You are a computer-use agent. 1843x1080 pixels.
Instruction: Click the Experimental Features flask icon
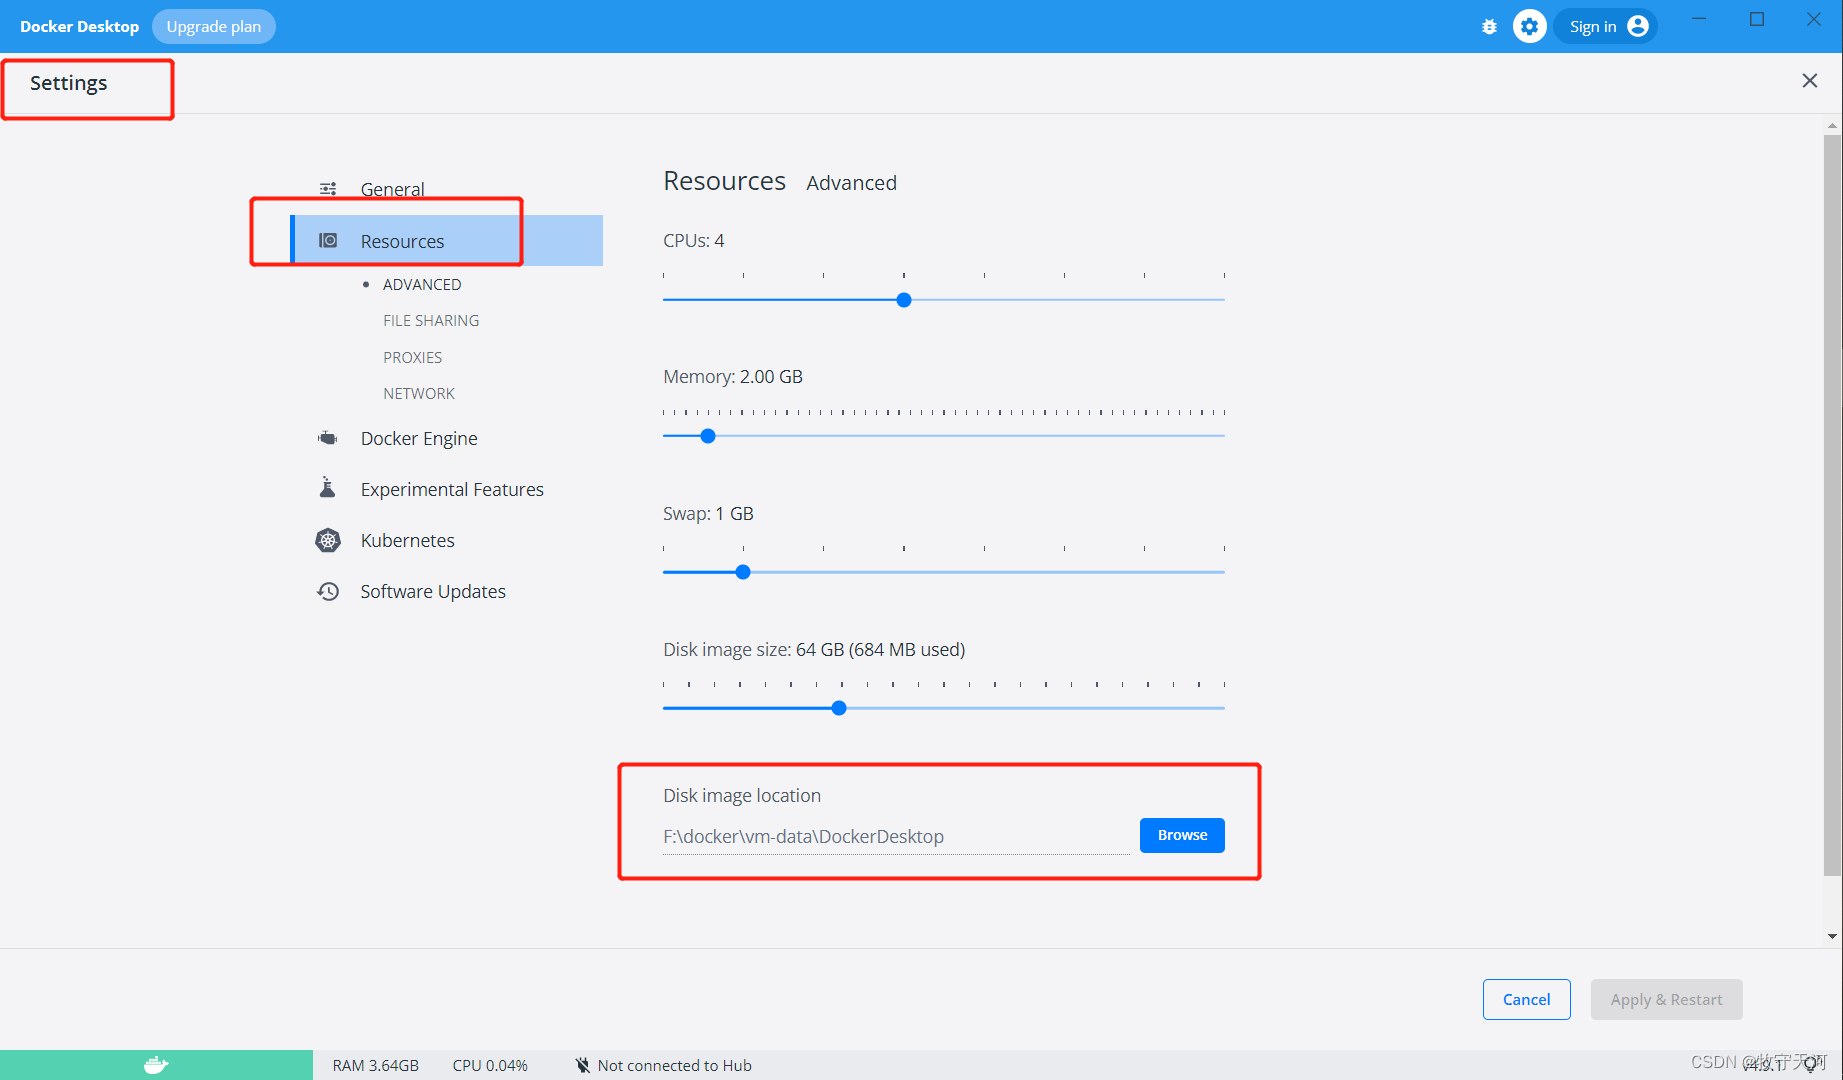coord(327,488)
